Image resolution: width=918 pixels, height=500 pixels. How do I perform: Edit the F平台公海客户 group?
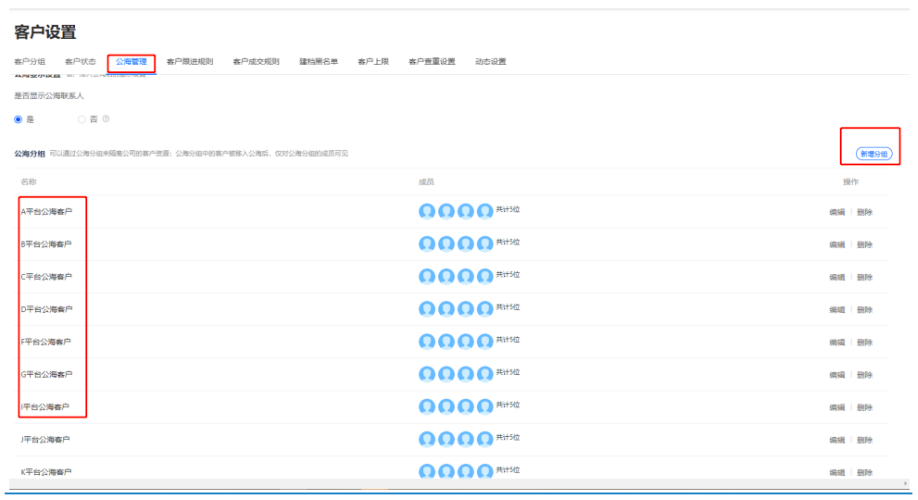click(837, 342)
